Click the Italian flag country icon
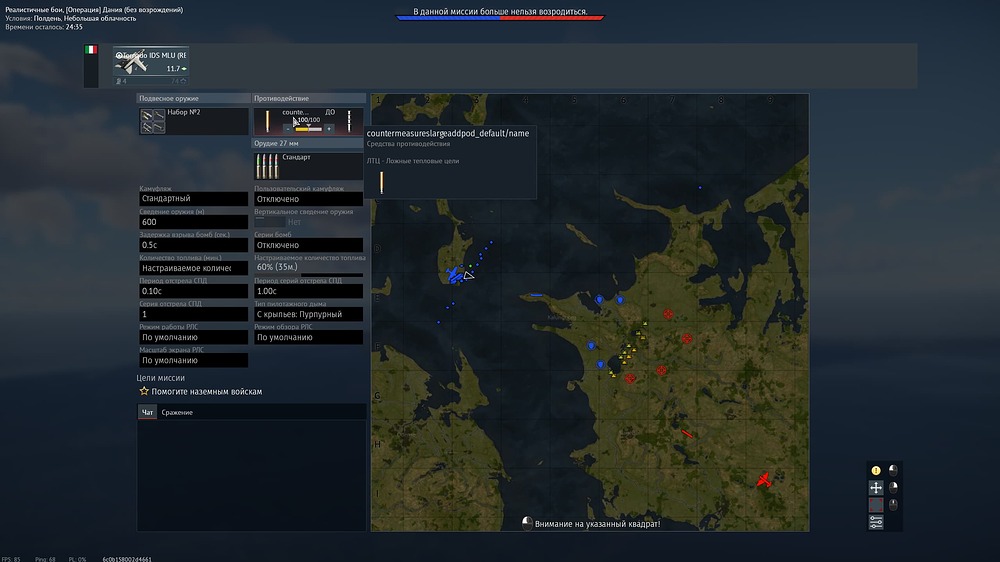The height and width of the screenshot is (562, 1000). tap(91, 50)
